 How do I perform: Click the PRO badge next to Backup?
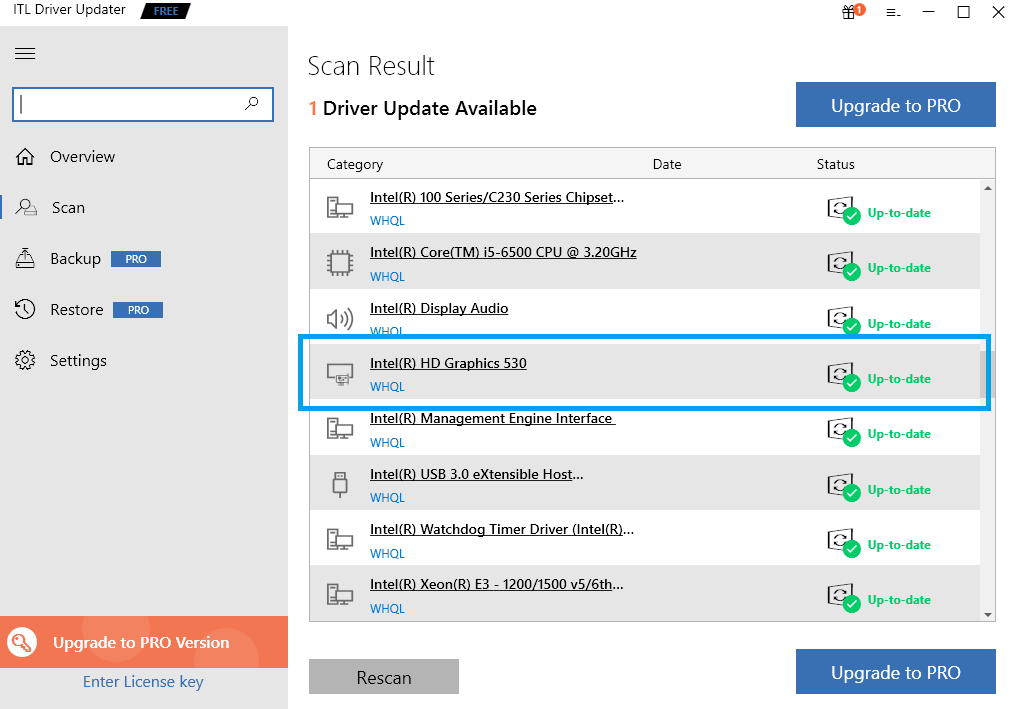(136, 259)
